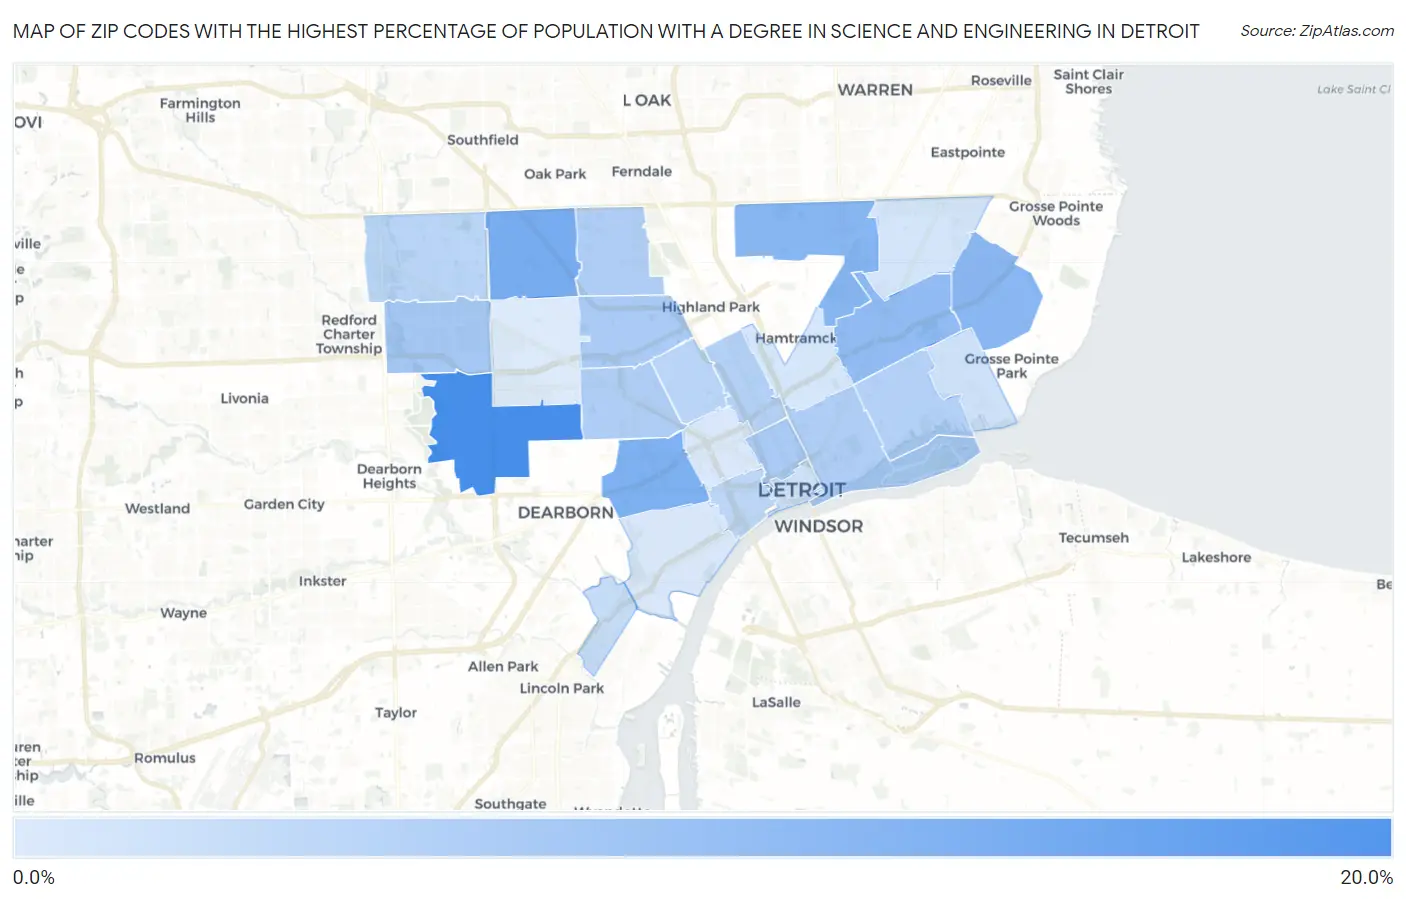Click the Redford Charter Township label
The image size is (1406, 899).
coord(349,334)
